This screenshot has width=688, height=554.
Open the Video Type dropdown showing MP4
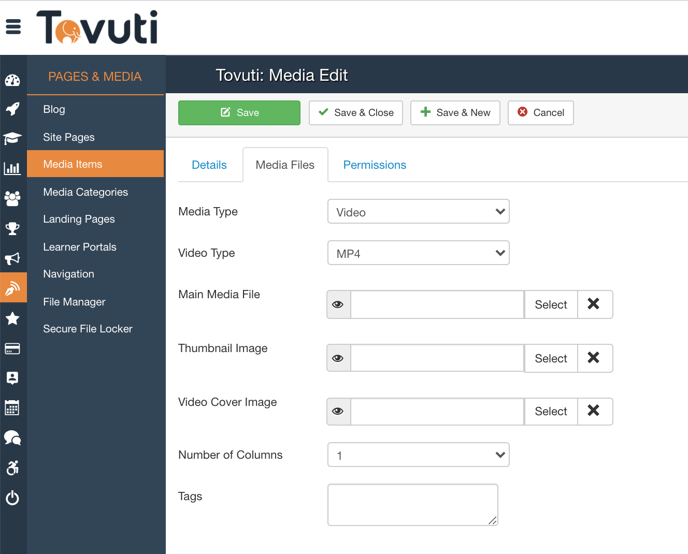point(418,253)
